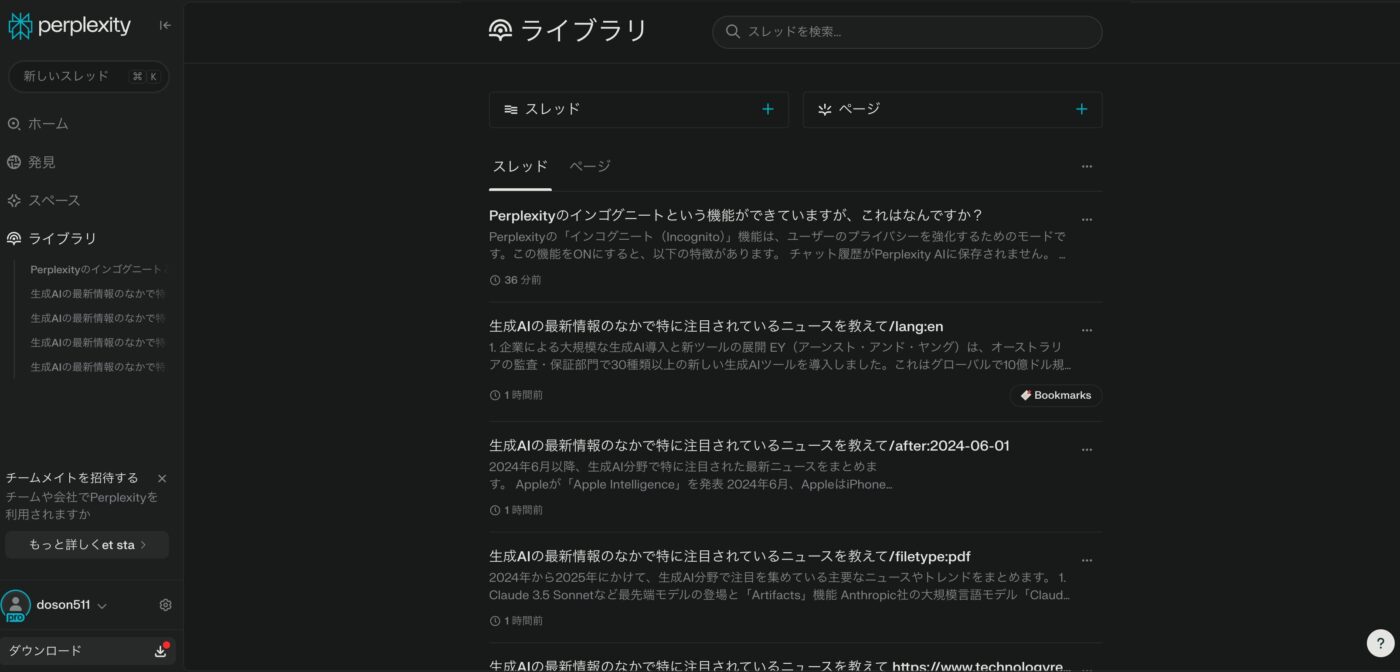Click the もっと詳しく button
This screenshot has width=1400, height=672.
87,545
